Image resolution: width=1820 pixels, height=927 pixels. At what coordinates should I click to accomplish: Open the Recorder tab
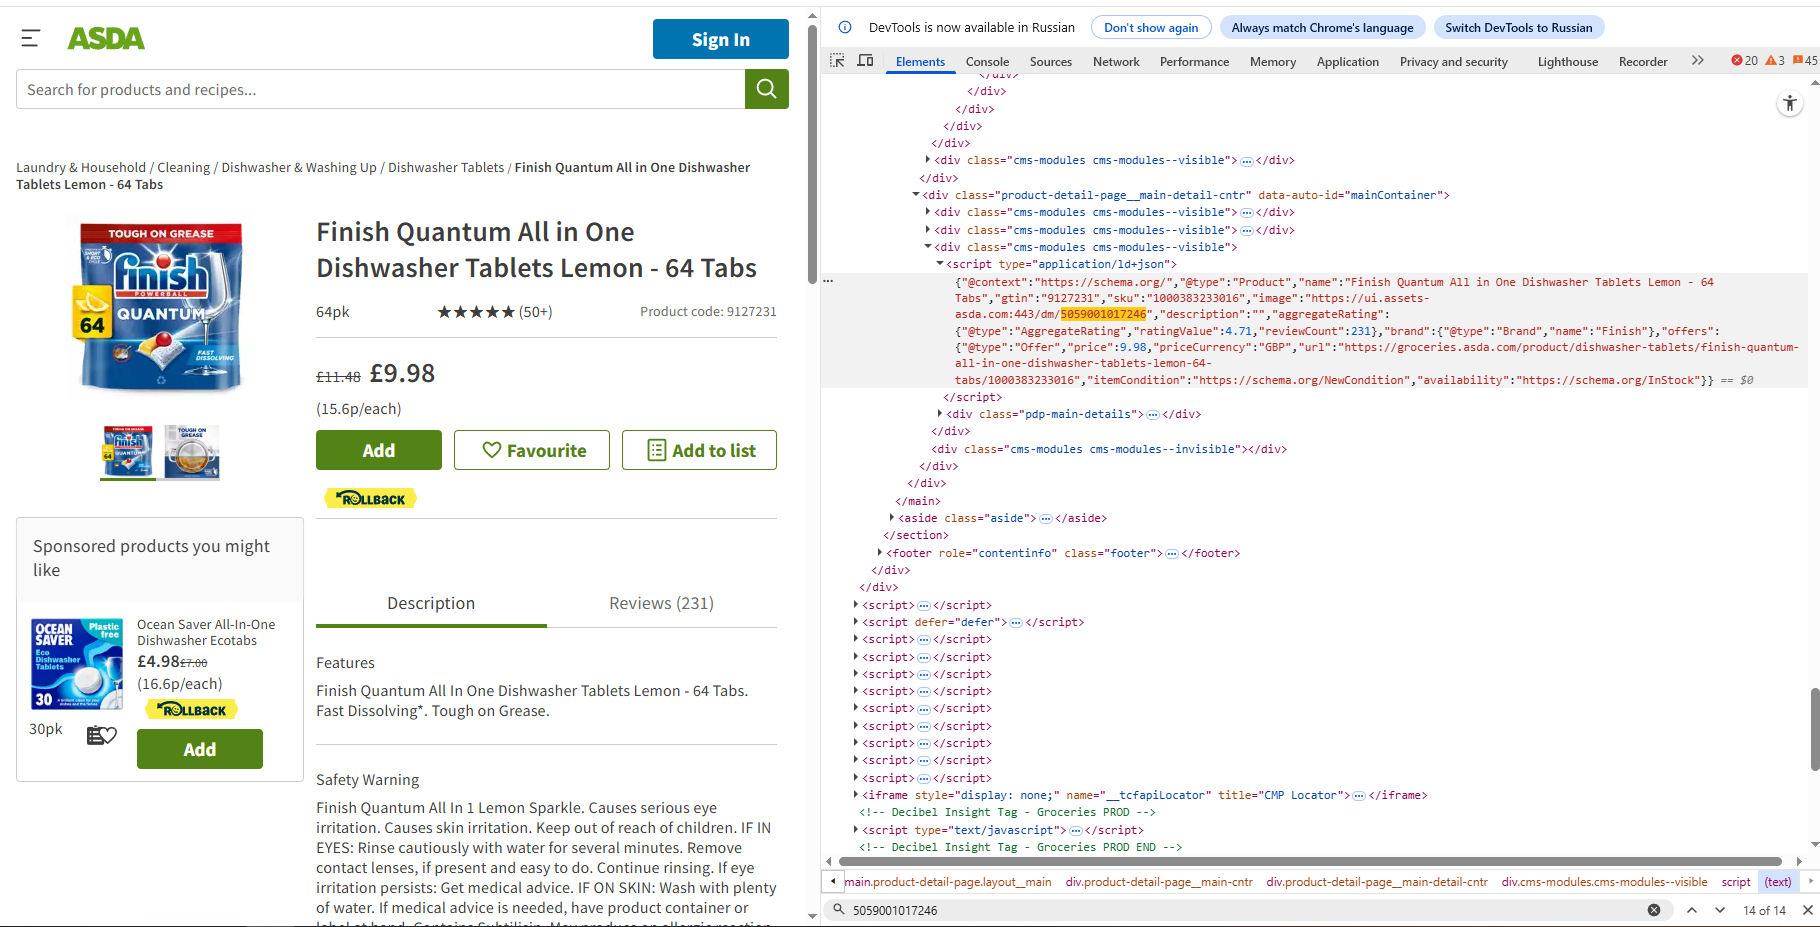[1643, 62]
